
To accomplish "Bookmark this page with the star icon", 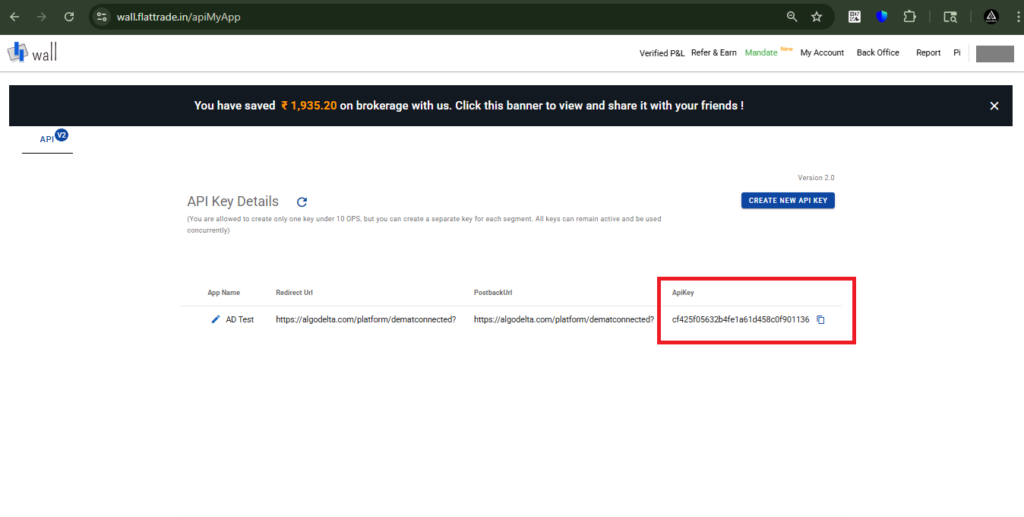I will [817, 17].
